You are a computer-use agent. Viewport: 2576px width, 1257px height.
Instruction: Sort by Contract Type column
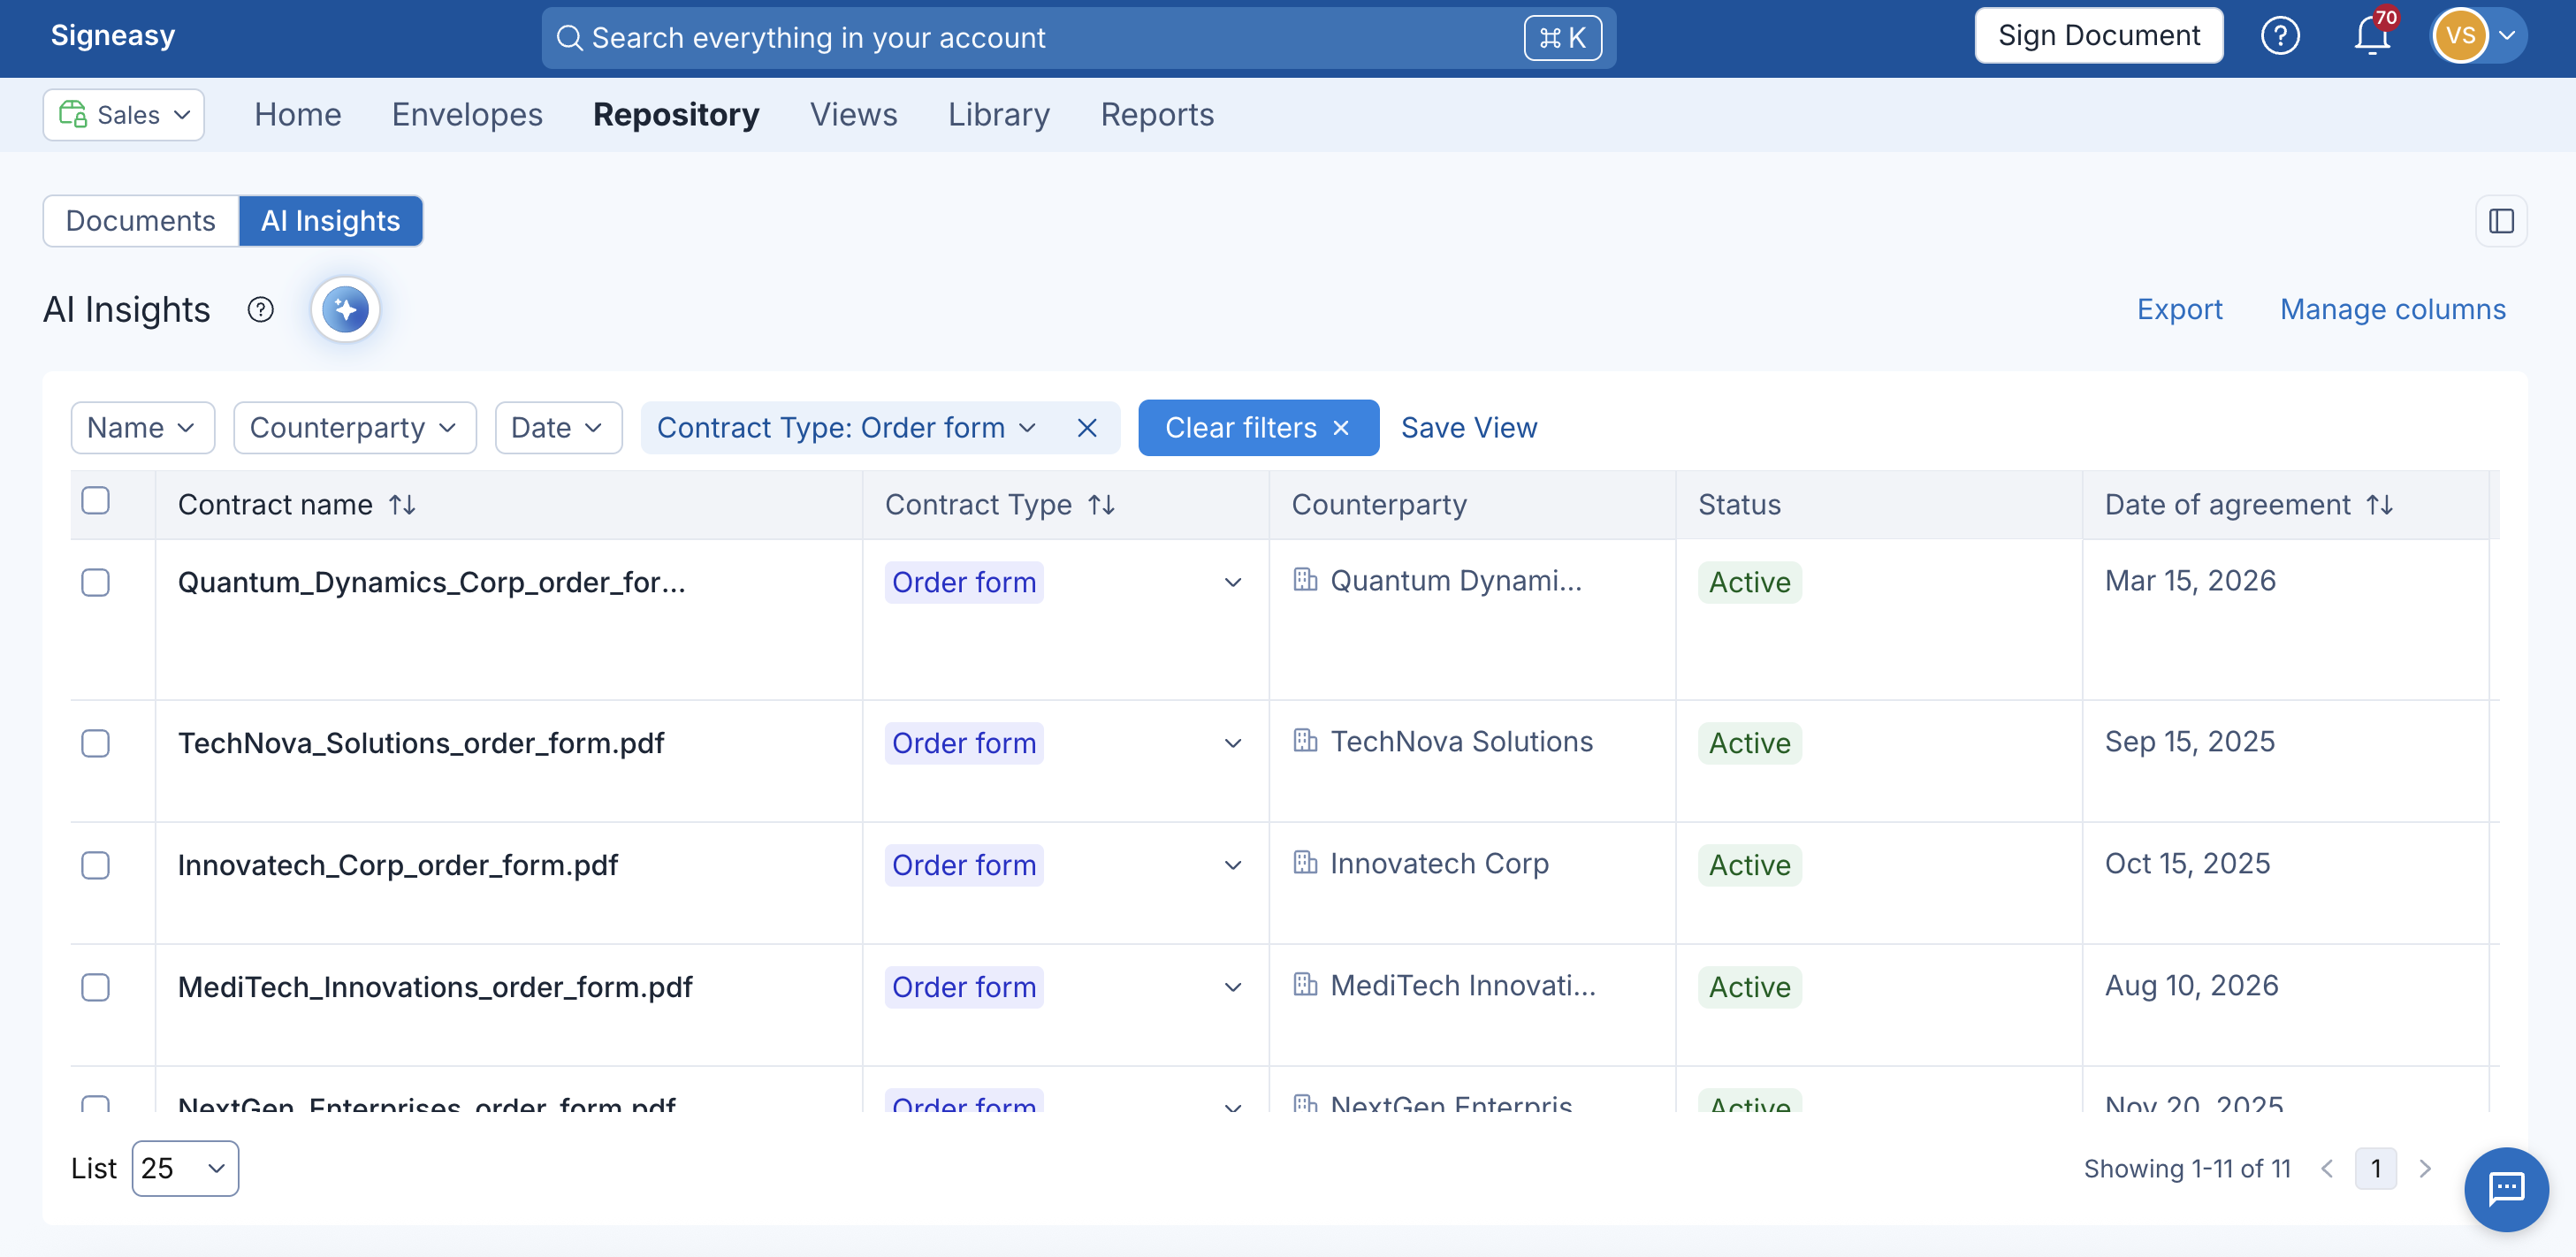1101,505
